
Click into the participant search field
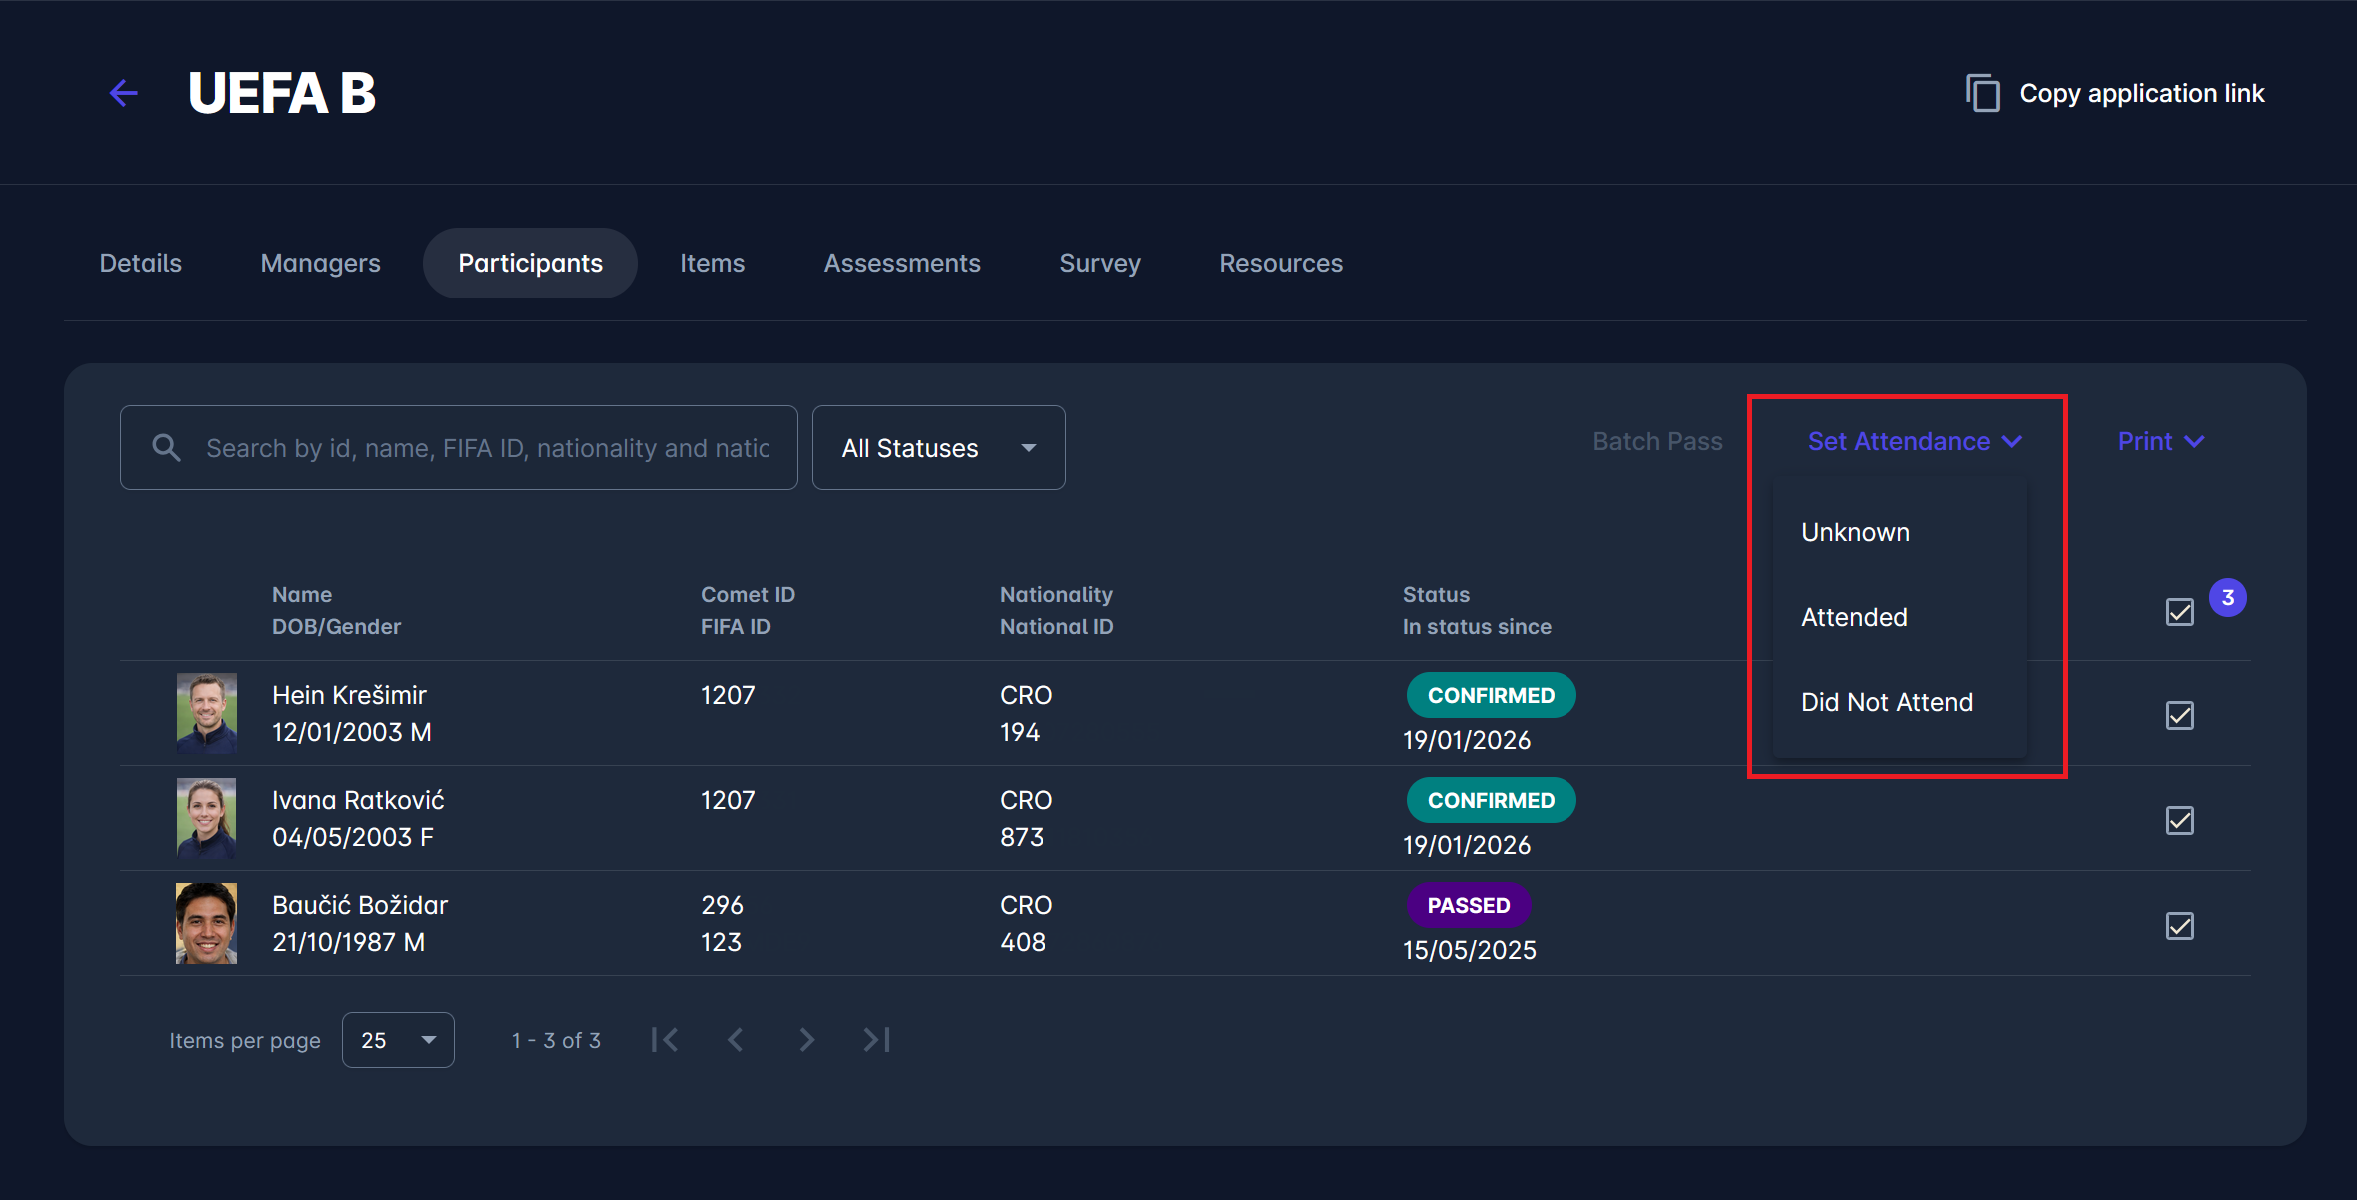[x=487, y=448]
